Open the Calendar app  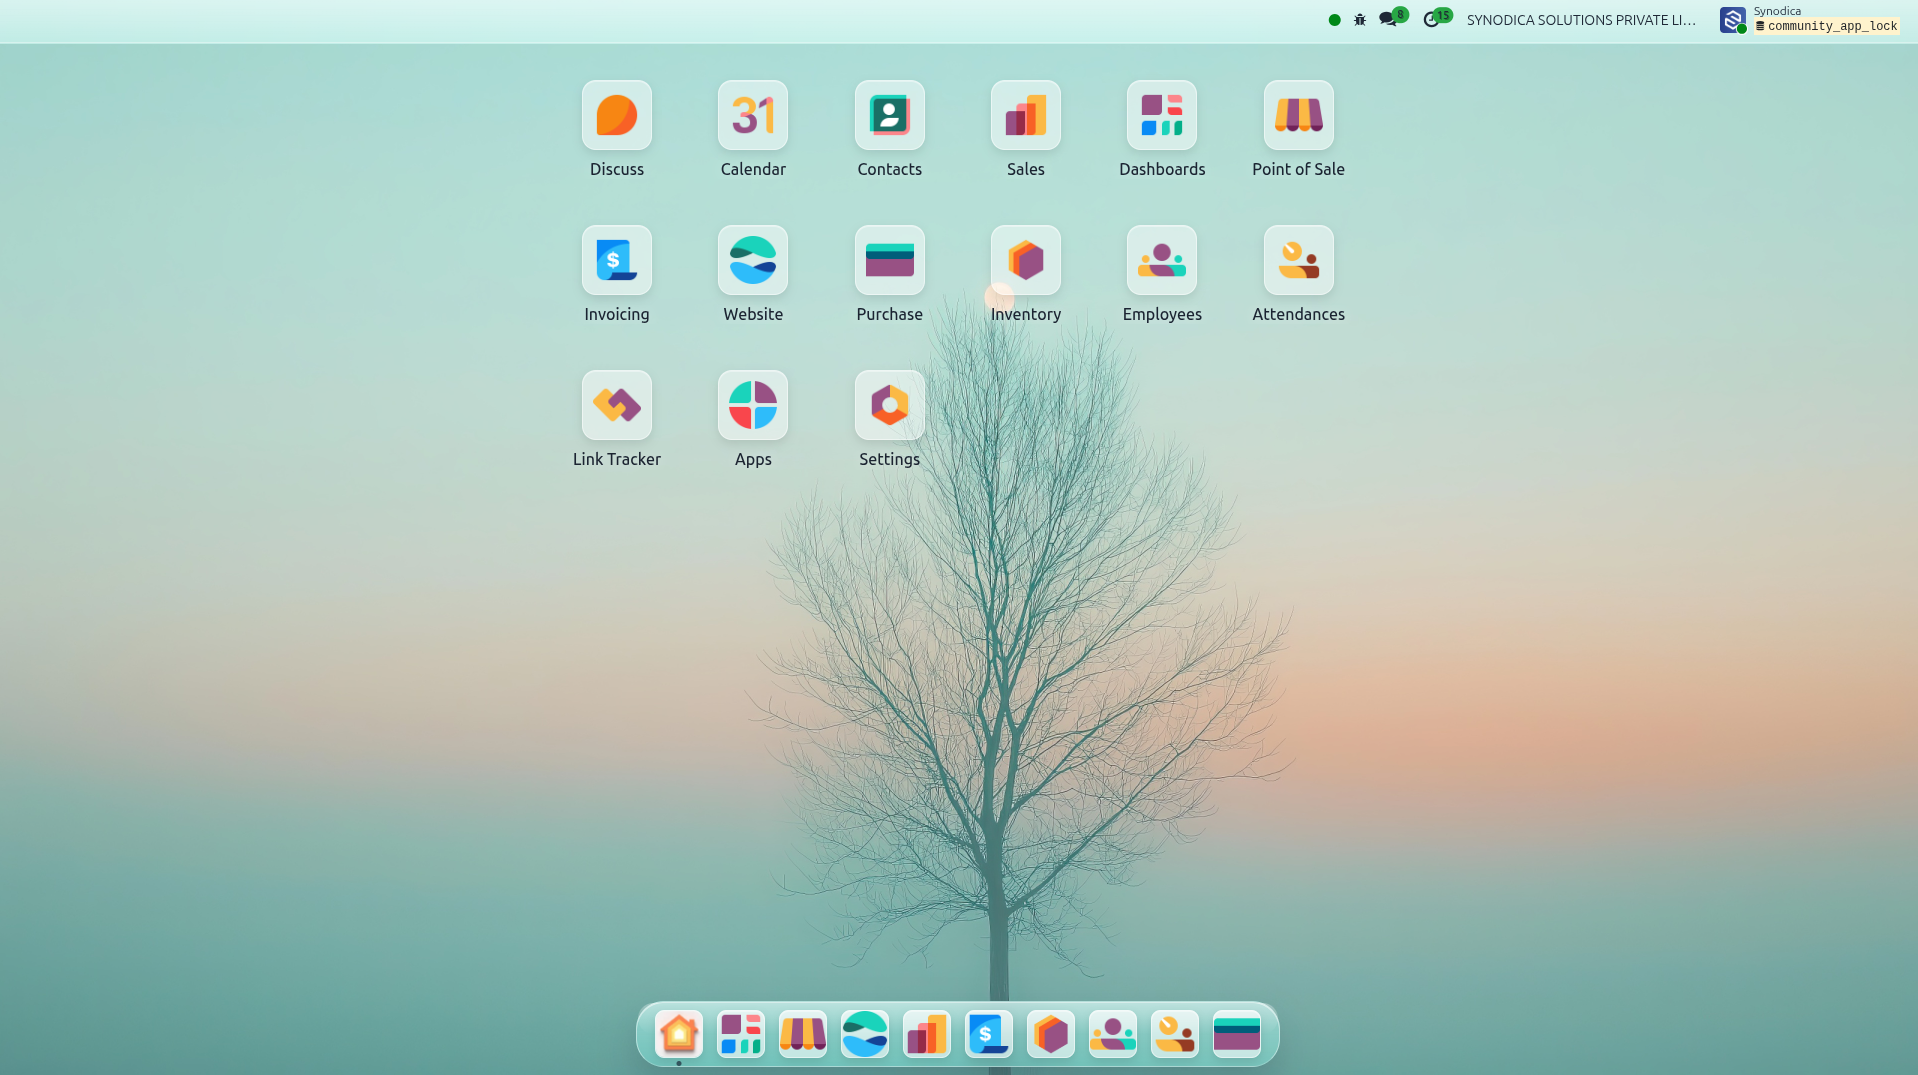point(753,115)
